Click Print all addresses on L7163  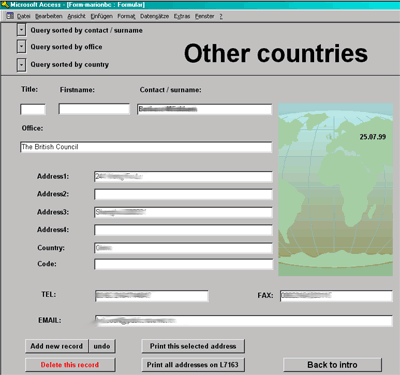coord(193,365)
